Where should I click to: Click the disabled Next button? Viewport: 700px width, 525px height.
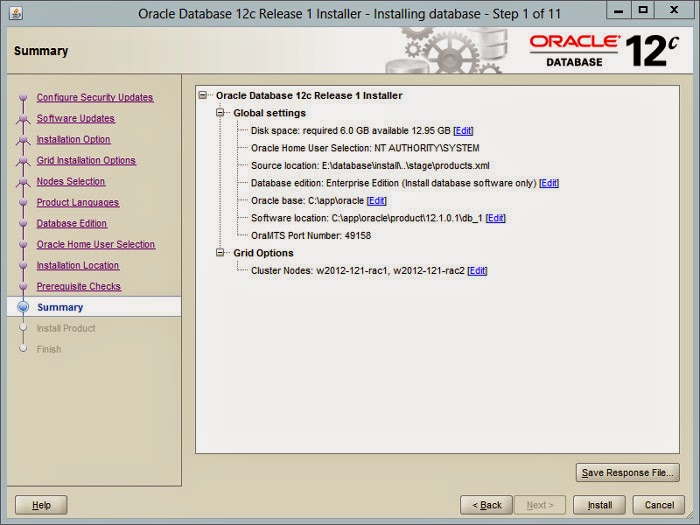point(540,505)
